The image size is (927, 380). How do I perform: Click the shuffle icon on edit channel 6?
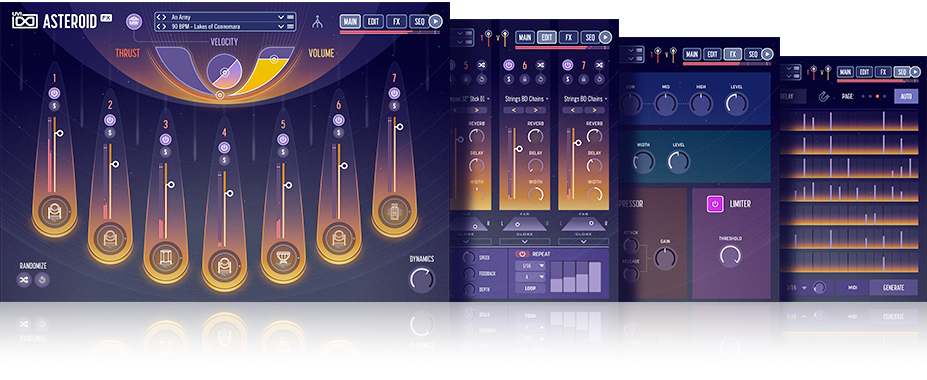point(540,65)
